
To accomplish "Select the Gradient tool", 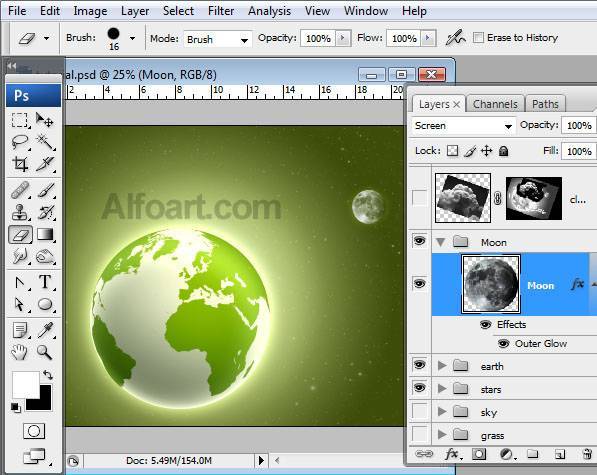I will tap(45, 234).
